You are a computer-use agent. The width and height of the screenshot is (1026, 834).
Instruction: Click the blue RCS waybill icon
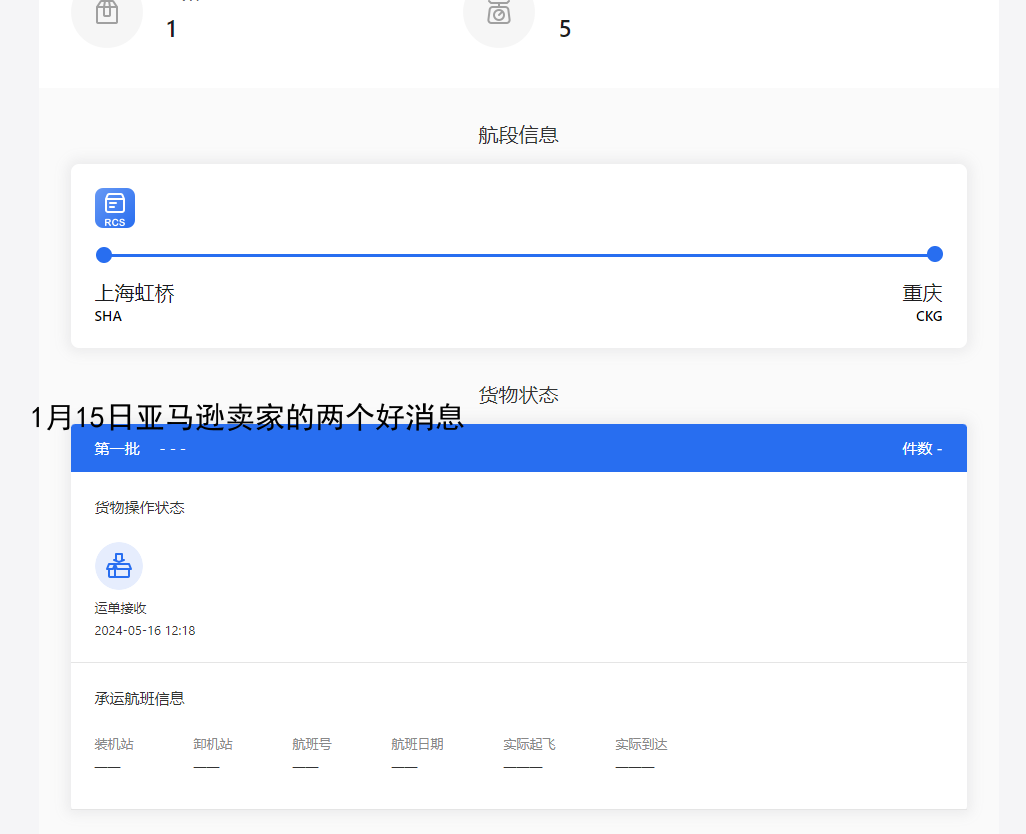(115, 208)
